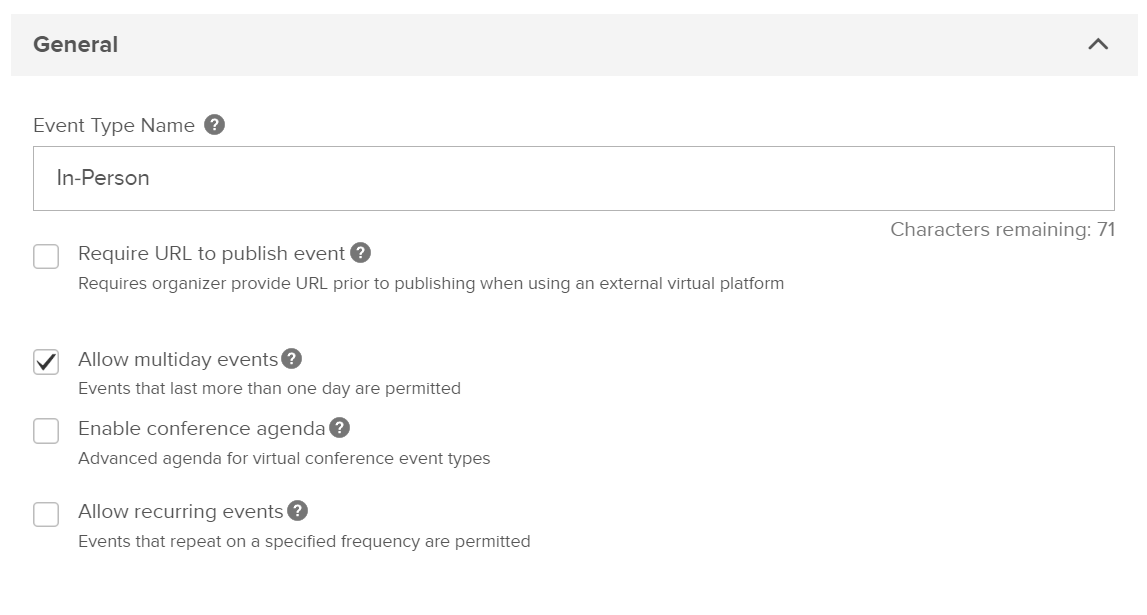Open help icon for Allow recurring events
Viewport: 1147px width, 615px height.
click(298, 510)
